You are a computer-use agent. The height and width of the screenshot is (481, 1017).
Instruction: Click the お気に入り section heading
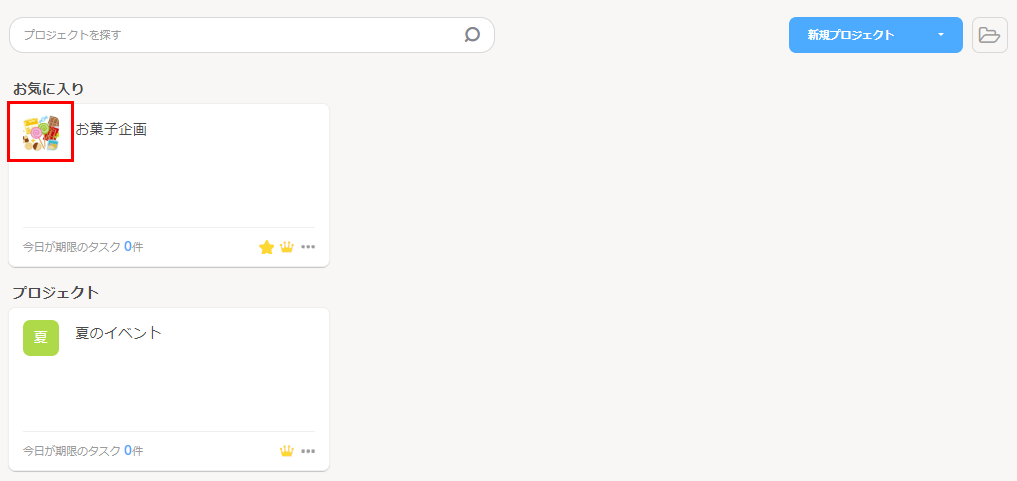click(48, 89)
